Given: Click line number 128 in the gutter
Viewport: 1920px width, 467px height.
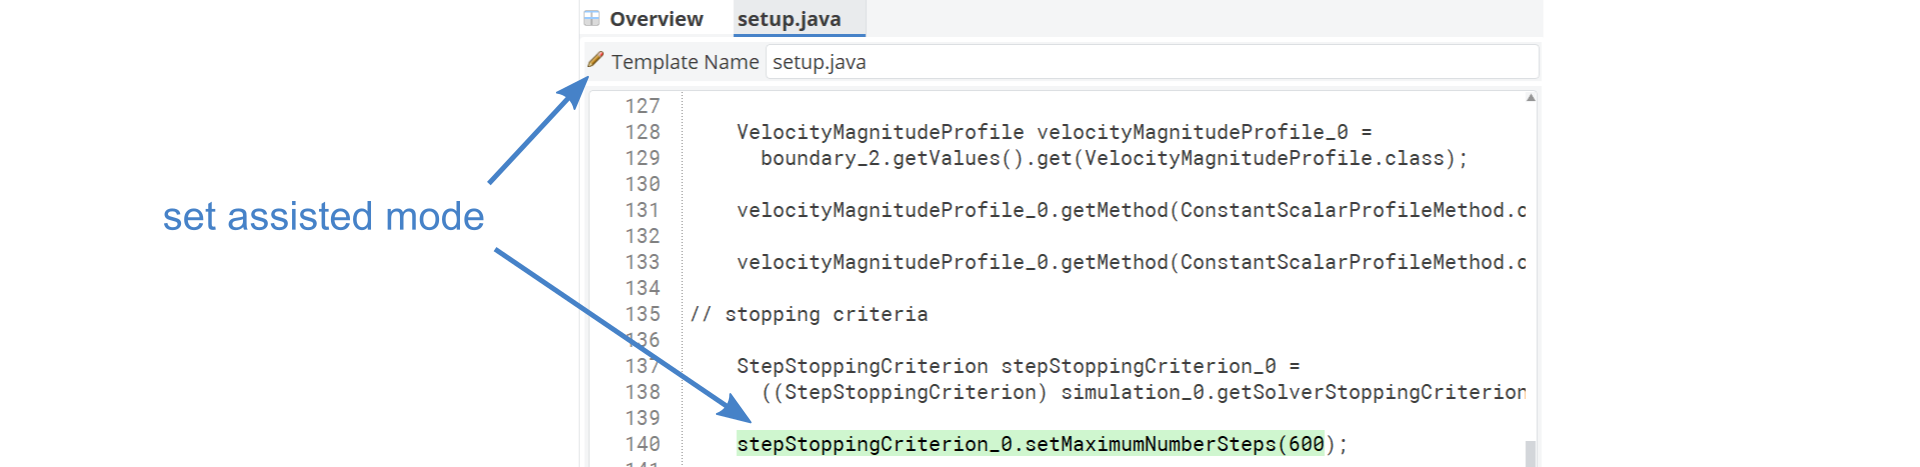Looking at the screenshot, I should [x=642, y=132].
